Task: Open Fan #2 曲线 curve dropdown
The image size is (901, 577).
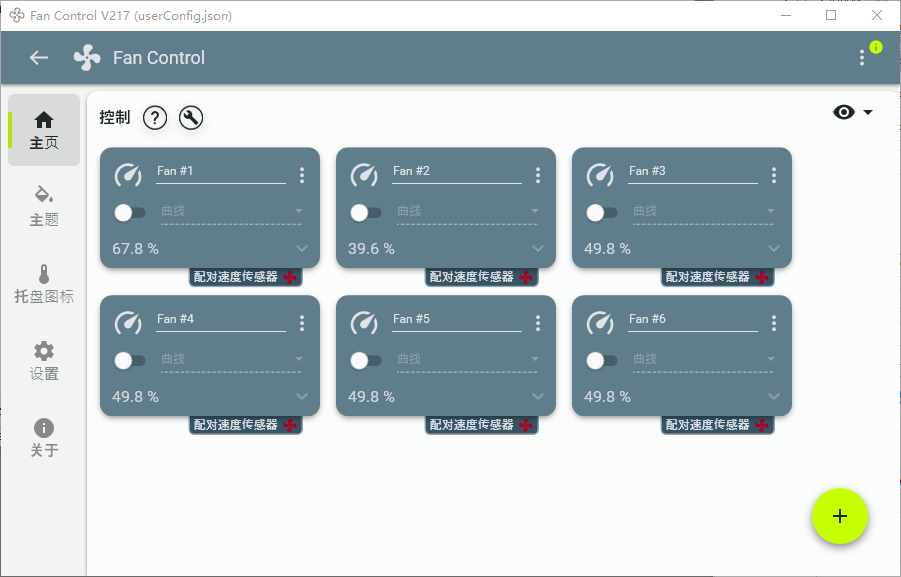Action: (467, 211)
